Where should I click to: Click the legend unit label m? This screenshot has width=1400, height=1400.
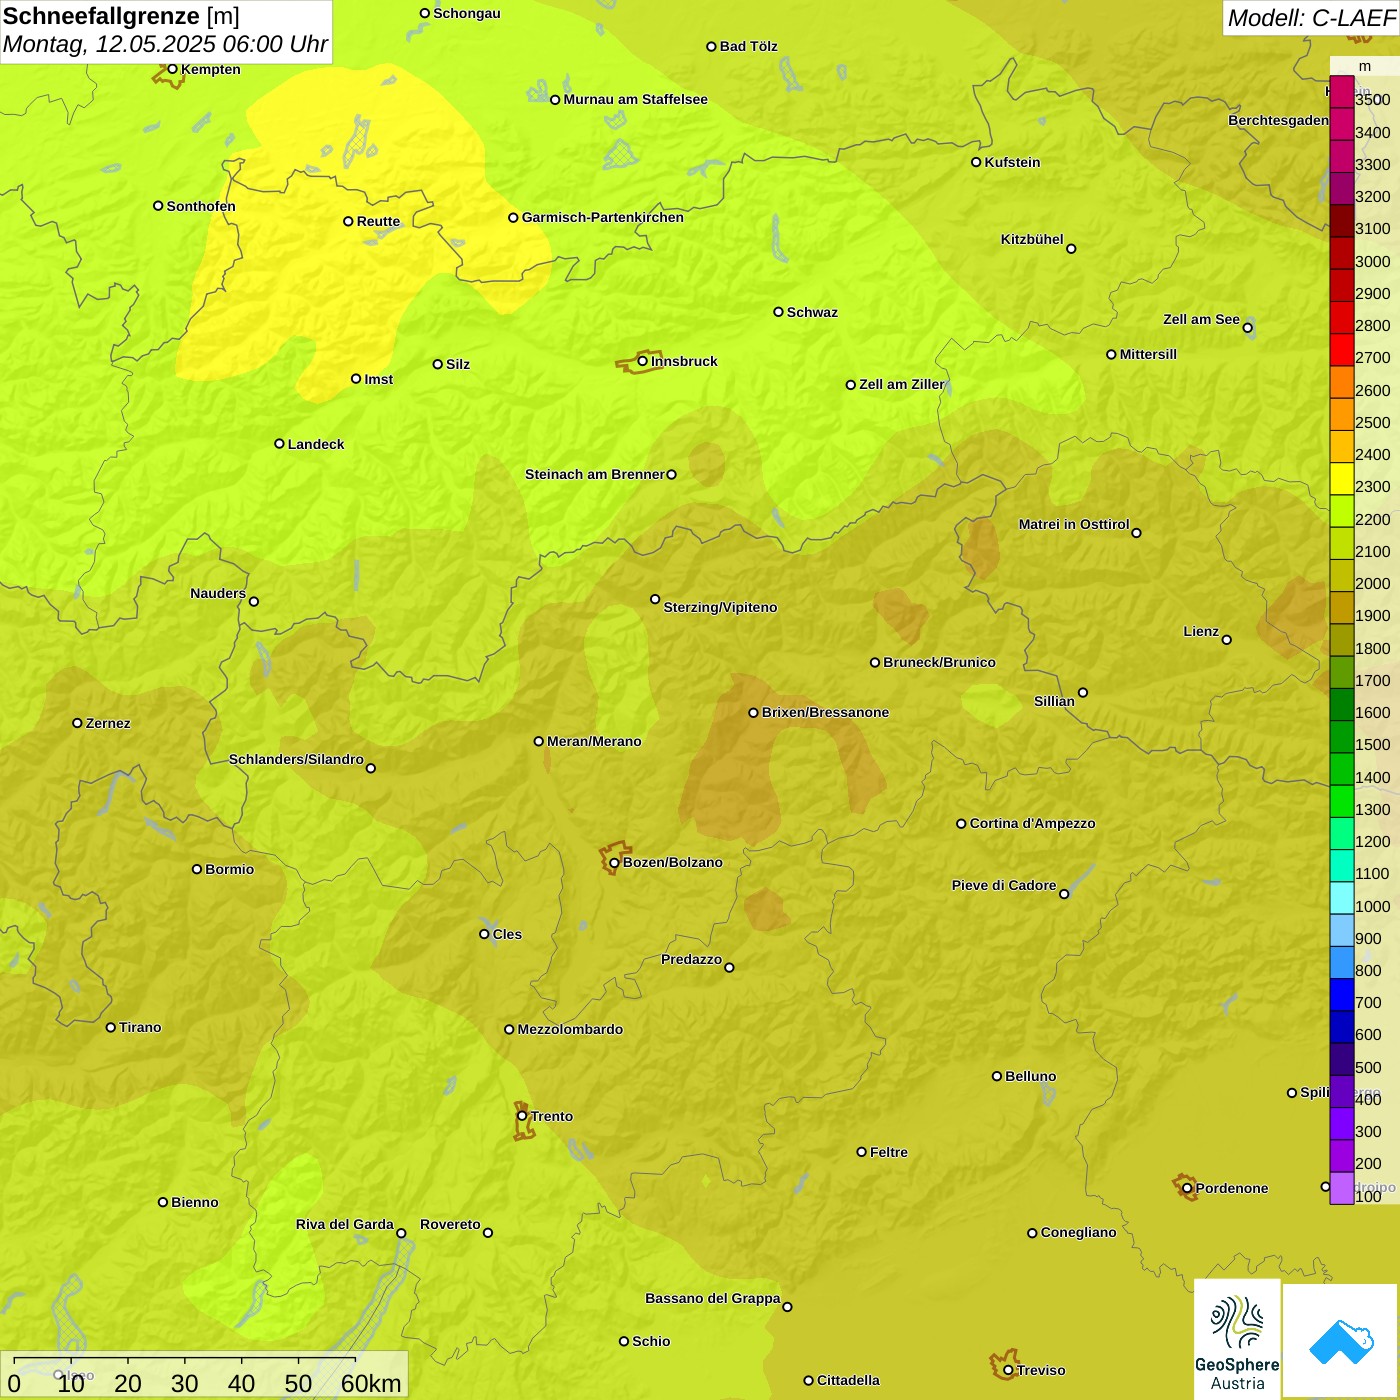tap(1365, 66)
